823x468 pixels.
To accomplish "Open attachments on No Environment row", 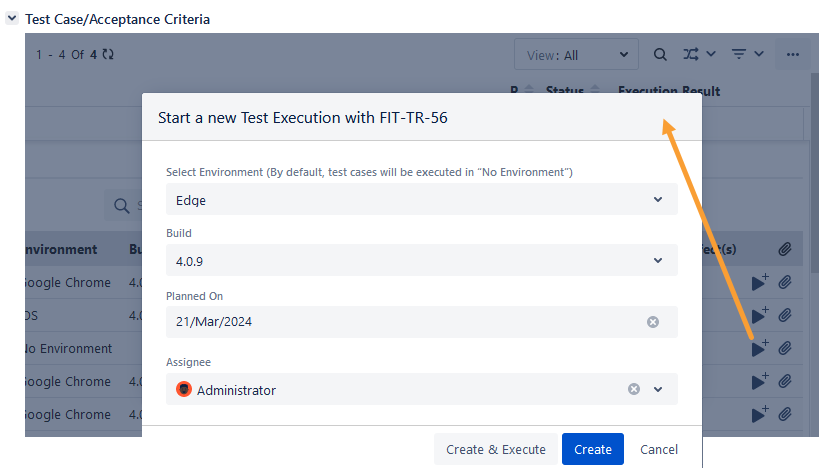I will 785,348.
